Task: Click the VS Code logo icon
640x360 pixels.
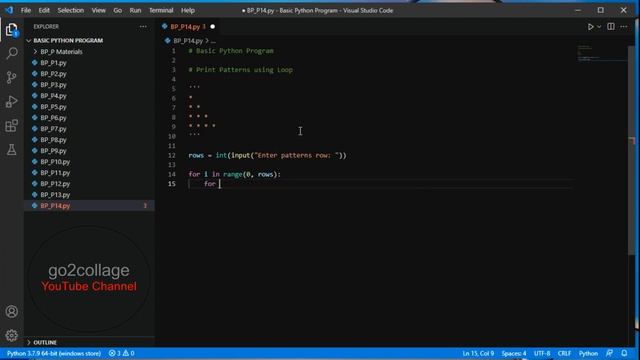Action: (9, 10)
